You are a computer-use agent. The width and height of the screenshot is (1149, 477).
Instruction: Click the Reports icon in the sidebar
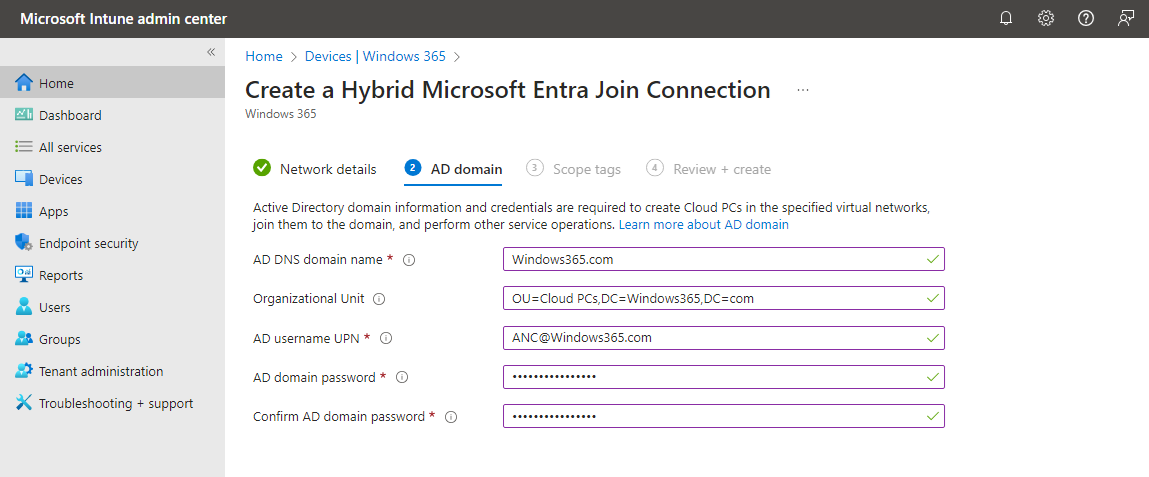click(x=24, y=275)
